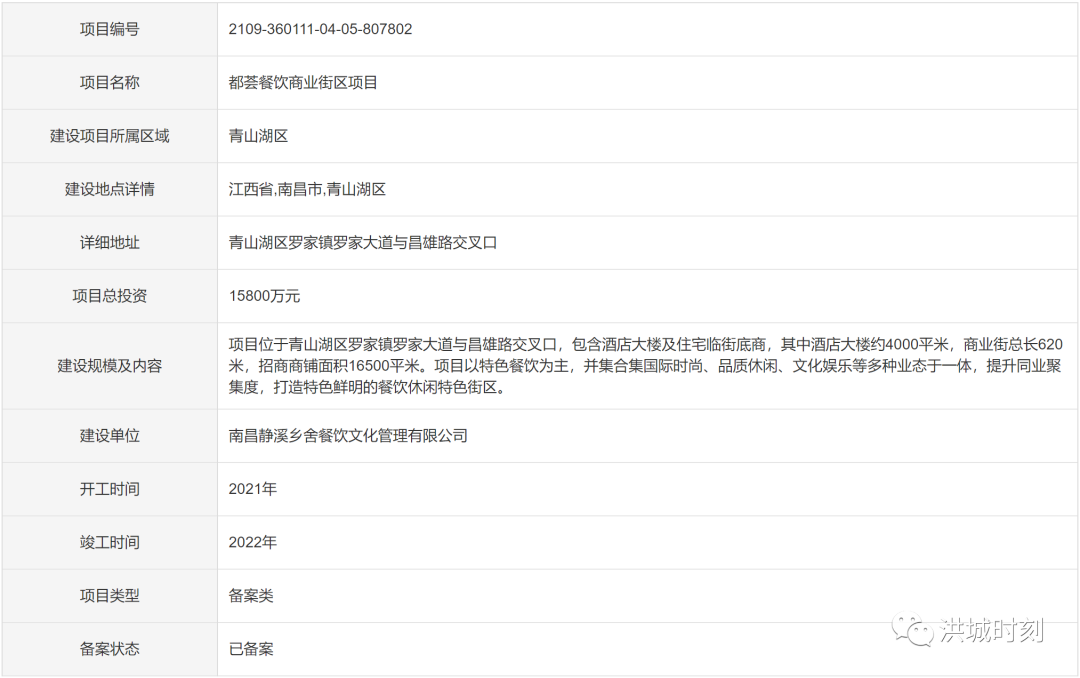The width and height of the screenshot is (1080, 678).
Task: Select the construction scale description paragraph
Action: 645,366
